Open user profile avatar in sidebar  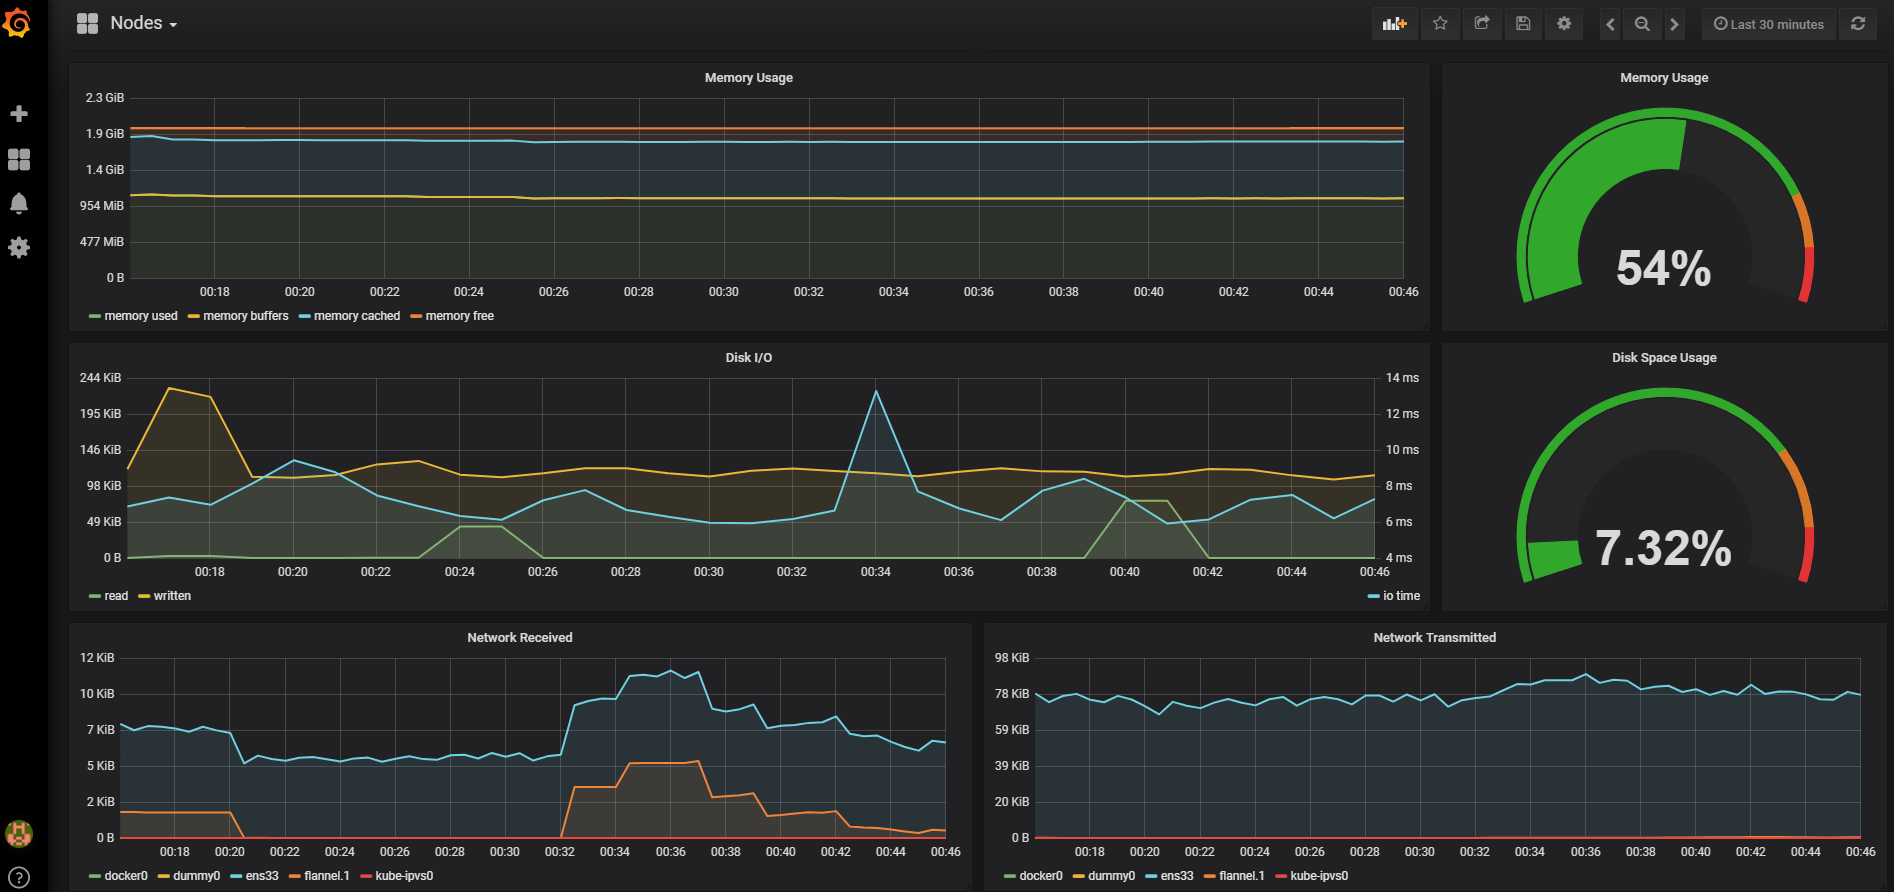[18, 833]
